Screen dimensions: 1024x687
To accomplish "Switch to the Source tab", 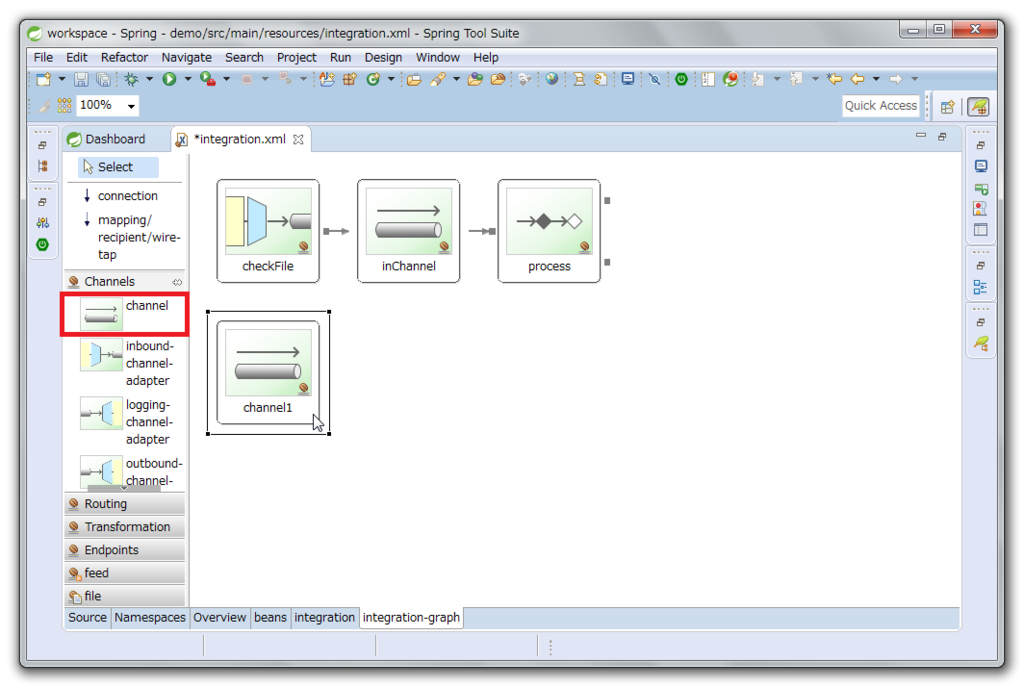I will [x=87, y=618].
